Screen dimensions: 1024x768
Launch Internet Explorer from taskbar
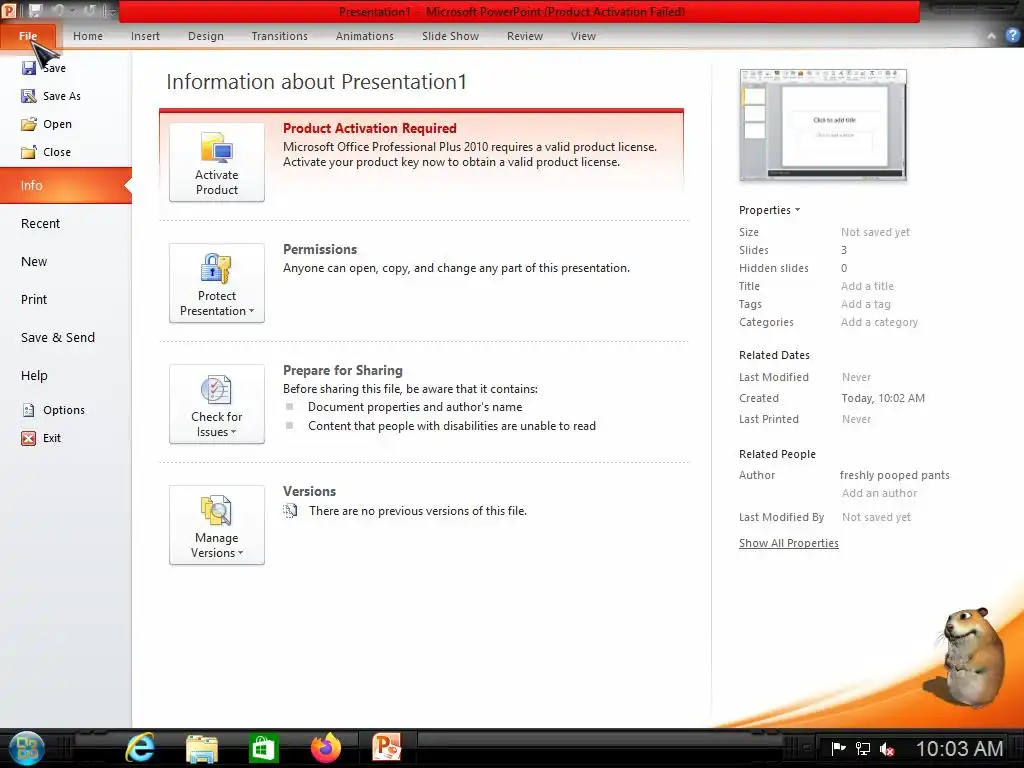coord(140,748)
